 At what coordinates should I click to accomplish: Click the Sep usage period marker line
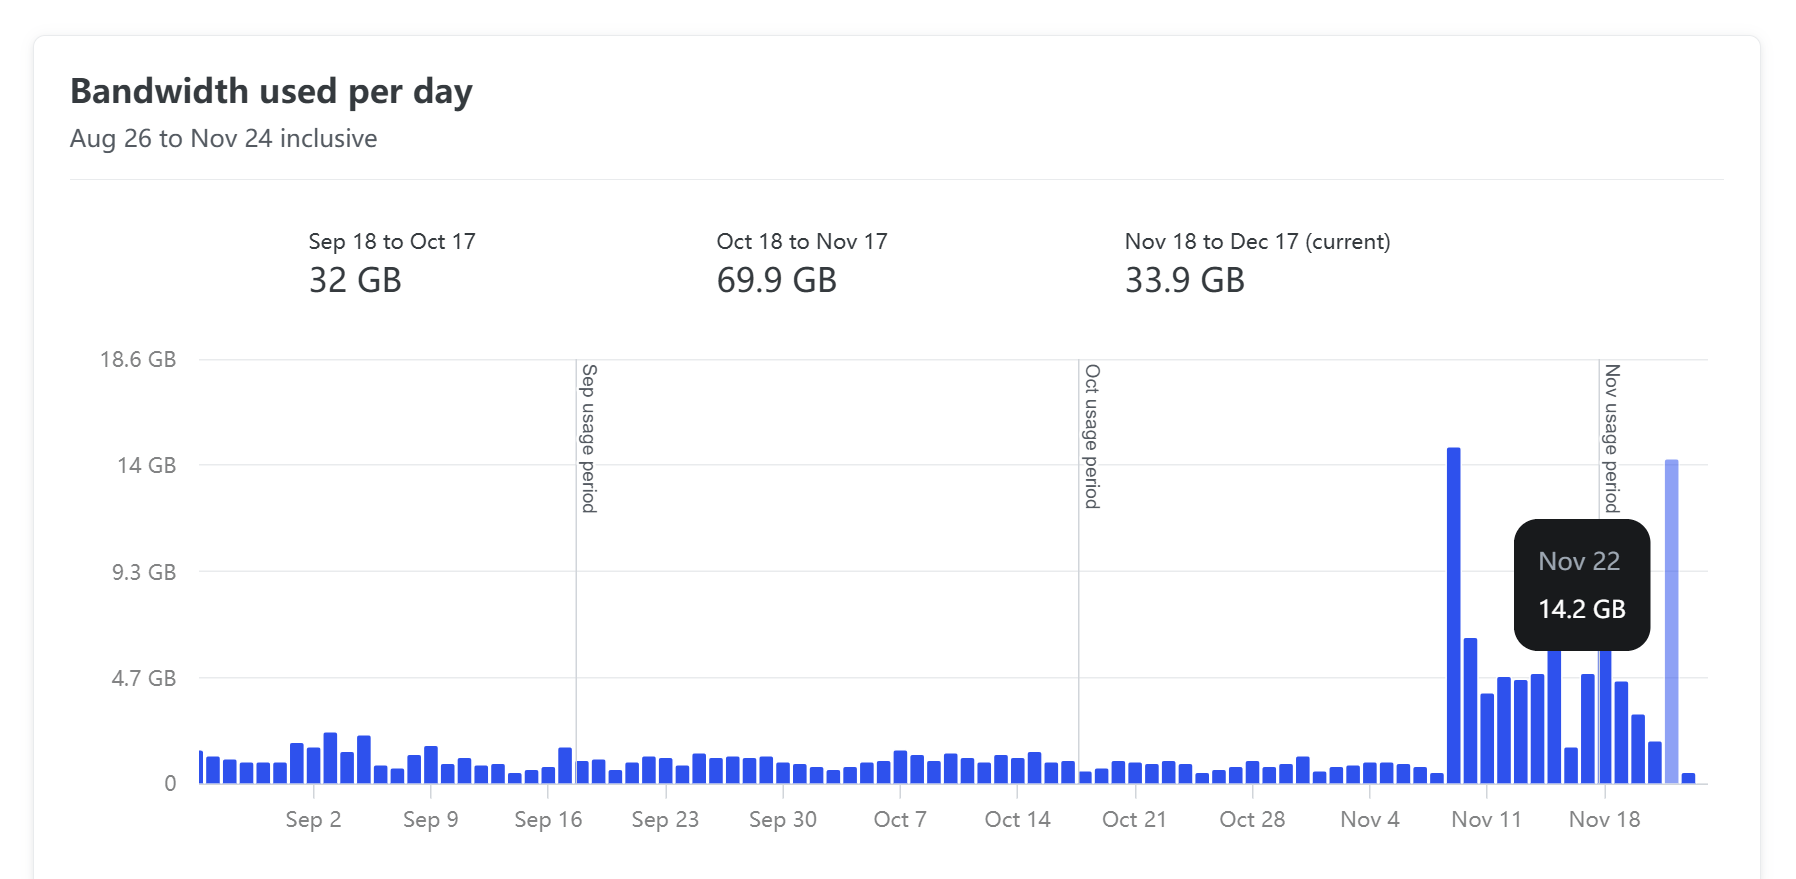576,571
